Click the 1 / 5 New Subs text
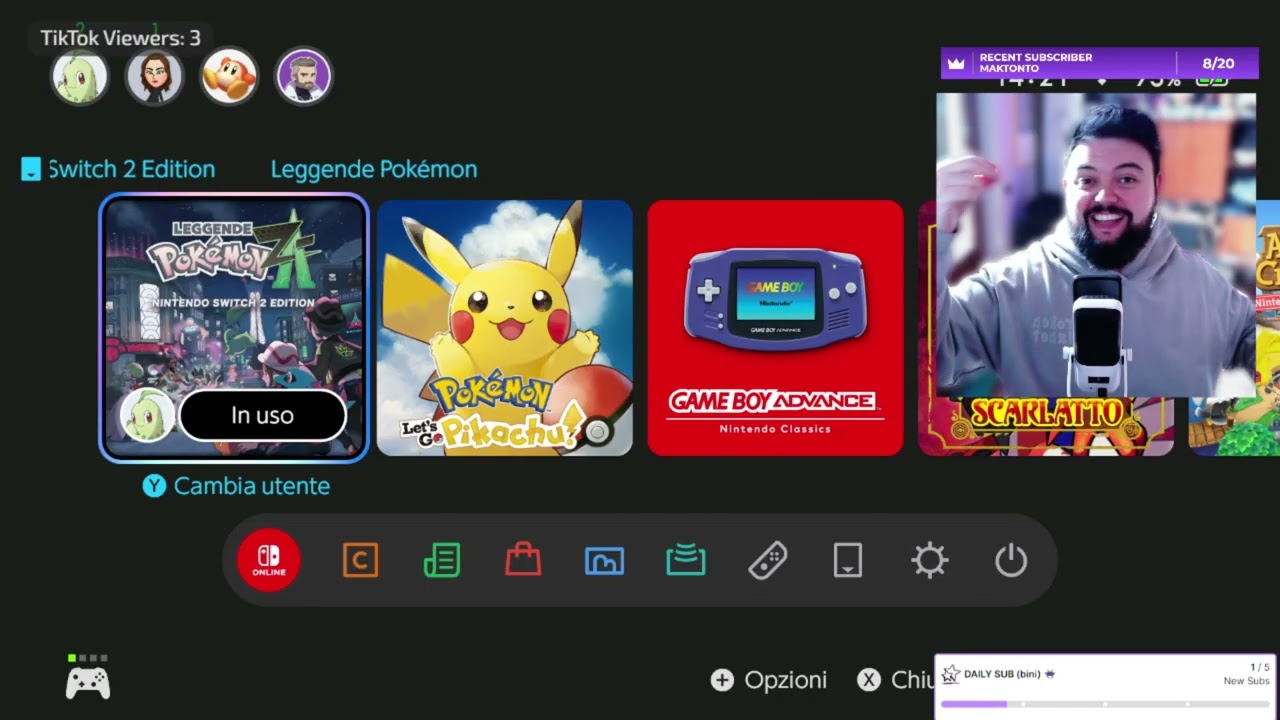1280x720 pixels. click(x=1246, y=674)
